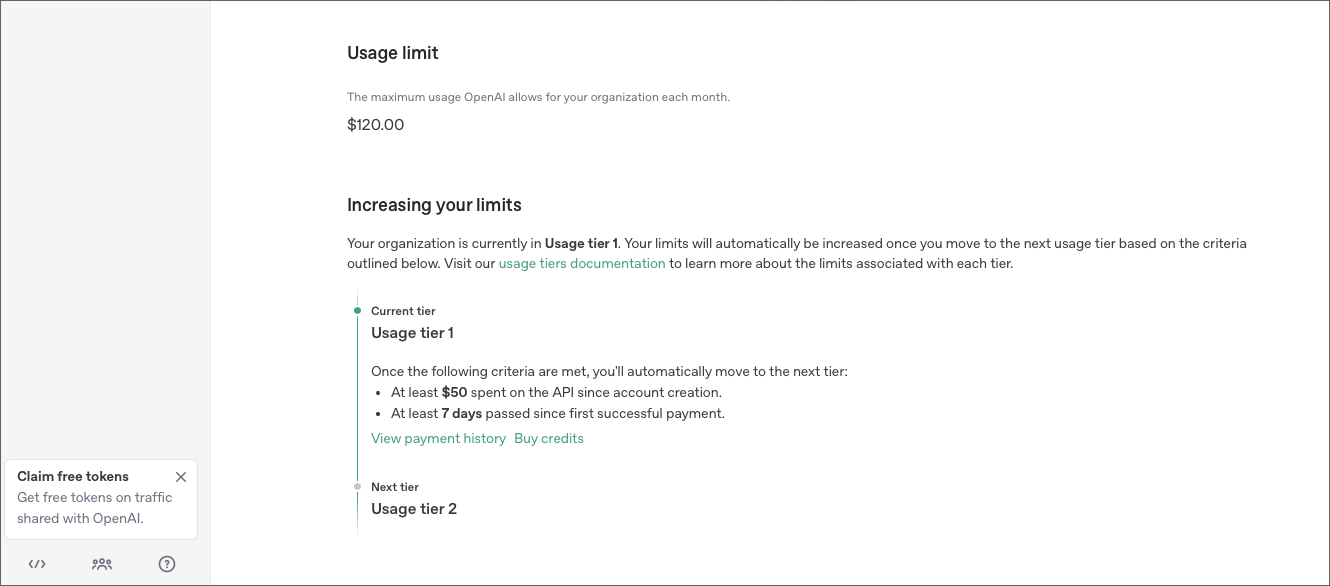Click the Usage tier 2 heading
This screenshot has height=586, width=1330.
tap(414, 509)
